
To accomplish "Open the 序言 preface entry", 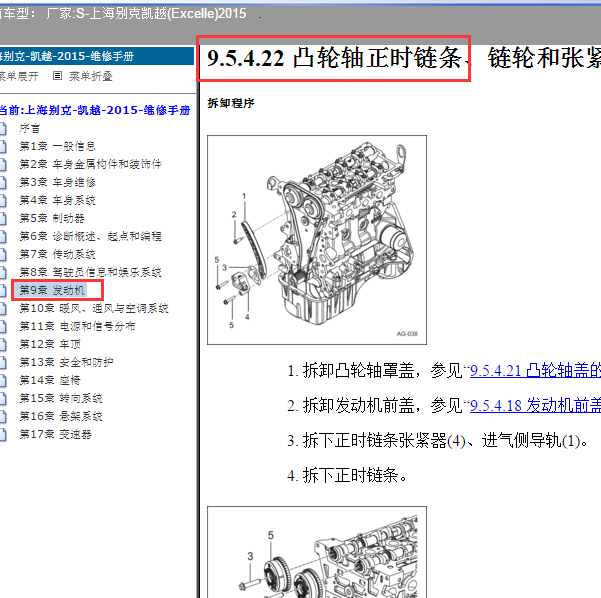I will (x=30, y=128).
